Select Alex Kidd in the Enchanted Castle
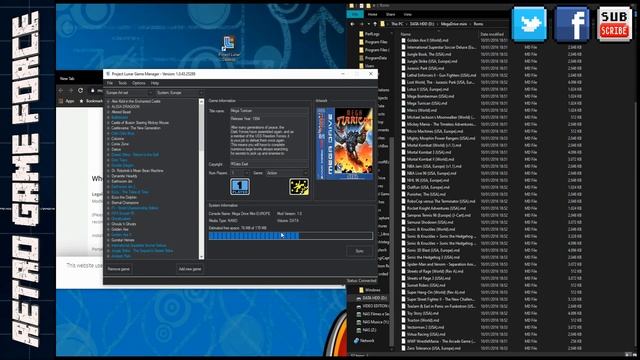The height and width of the screenshot is (360, 640). pos(136,101)
